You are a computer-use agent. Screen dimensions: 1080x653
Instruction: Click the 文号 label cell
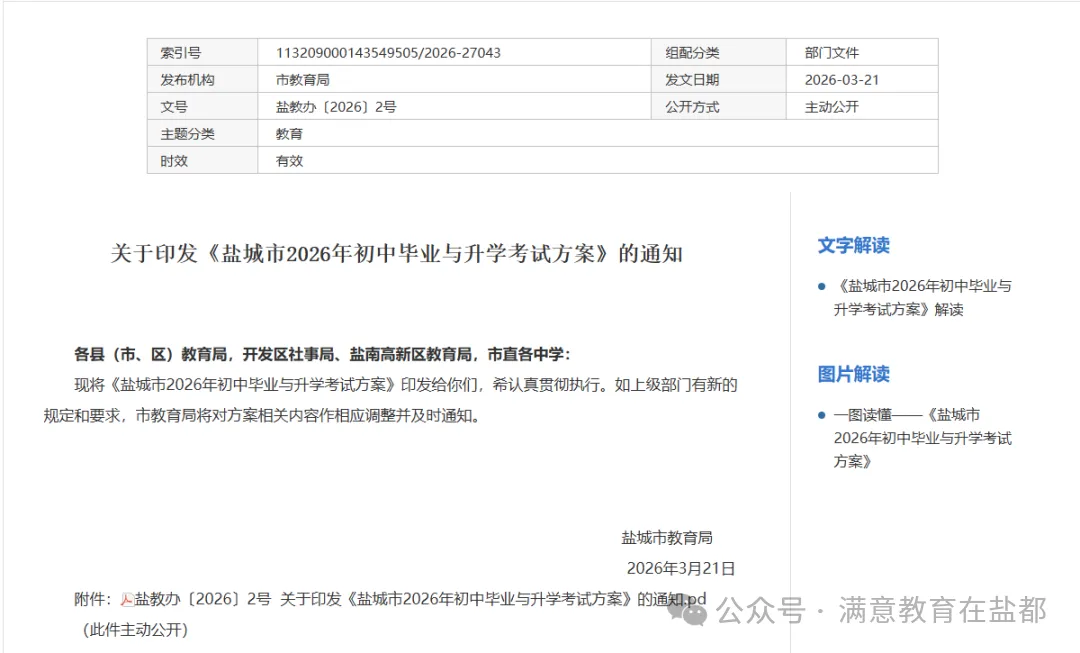click(202, 106)
